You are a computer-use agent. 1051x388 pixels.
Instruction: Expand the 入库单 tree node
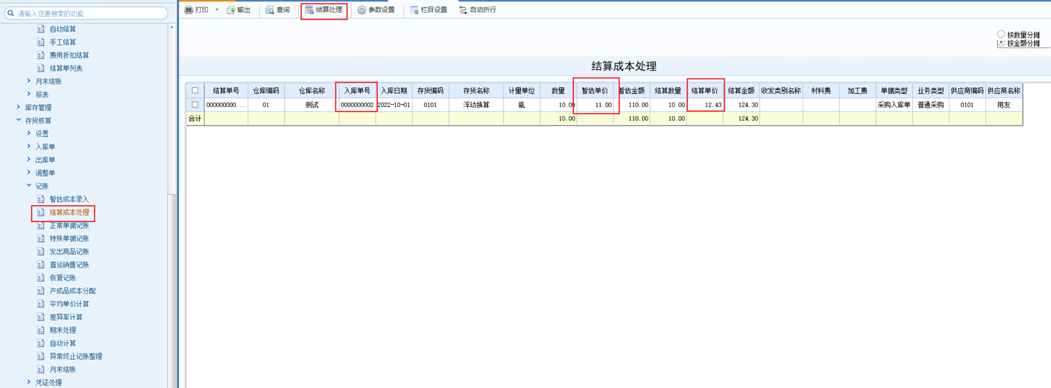29,147
